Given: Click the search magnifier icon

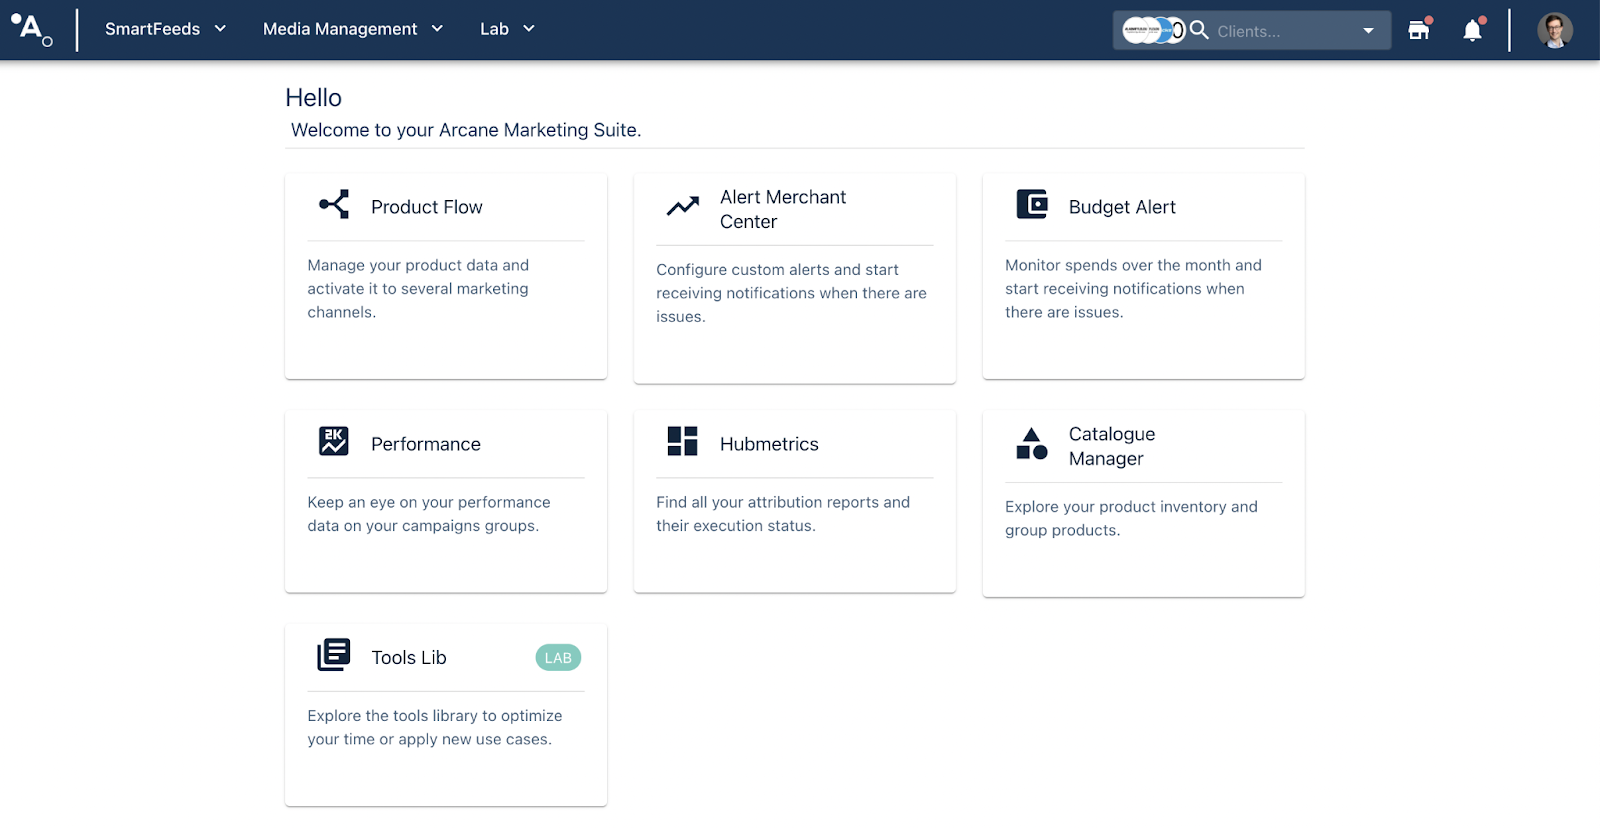Looking at the screenshot, I should (x=1199, y=30).
